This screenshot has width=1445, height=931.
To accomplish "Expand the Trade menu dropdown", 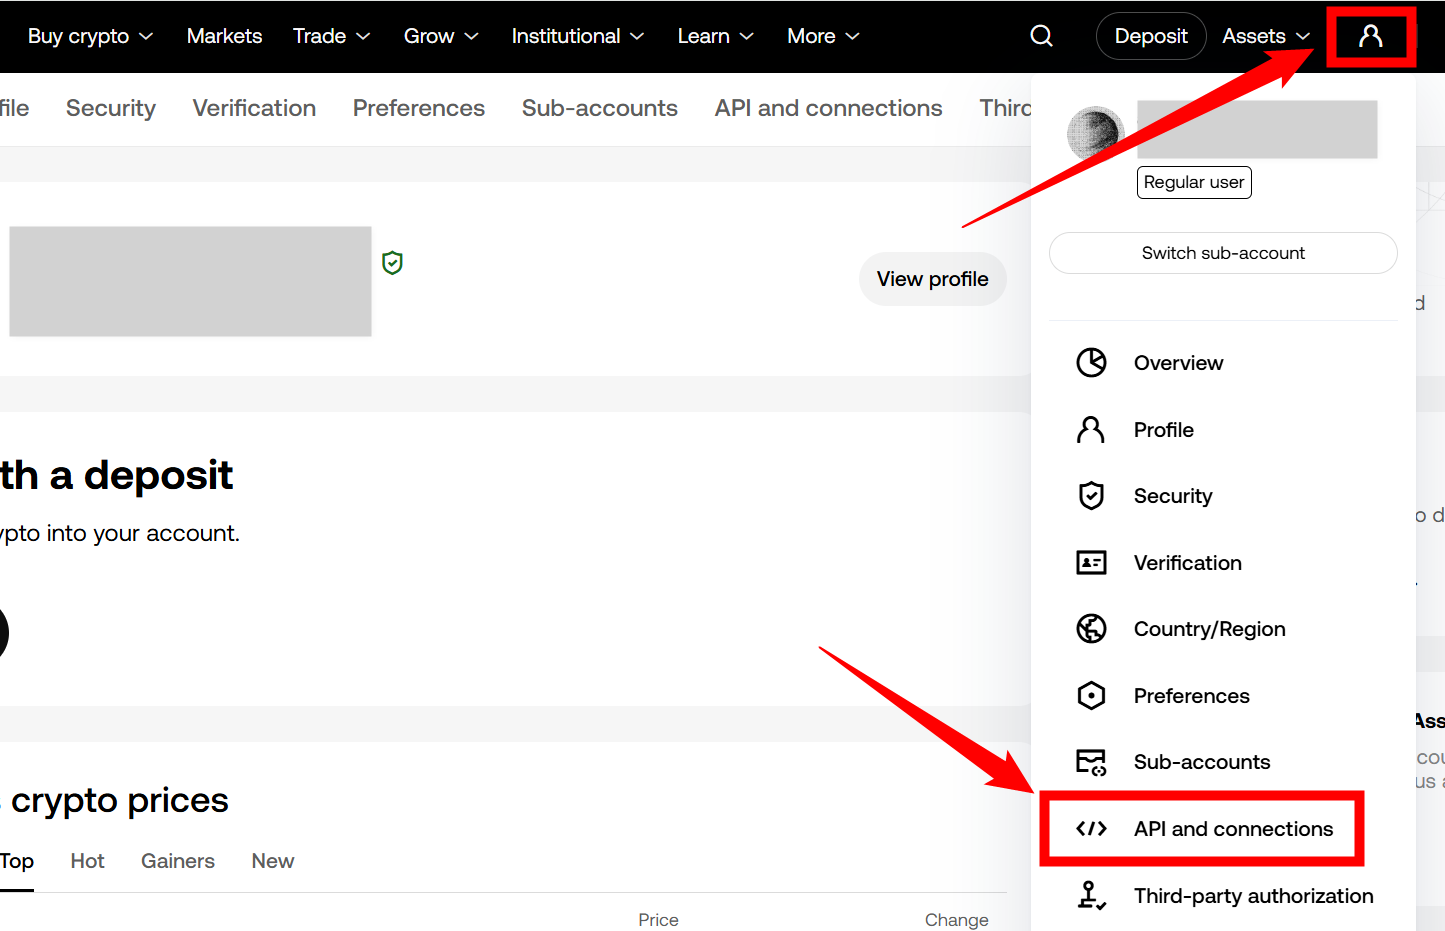I will pos(331,36).
